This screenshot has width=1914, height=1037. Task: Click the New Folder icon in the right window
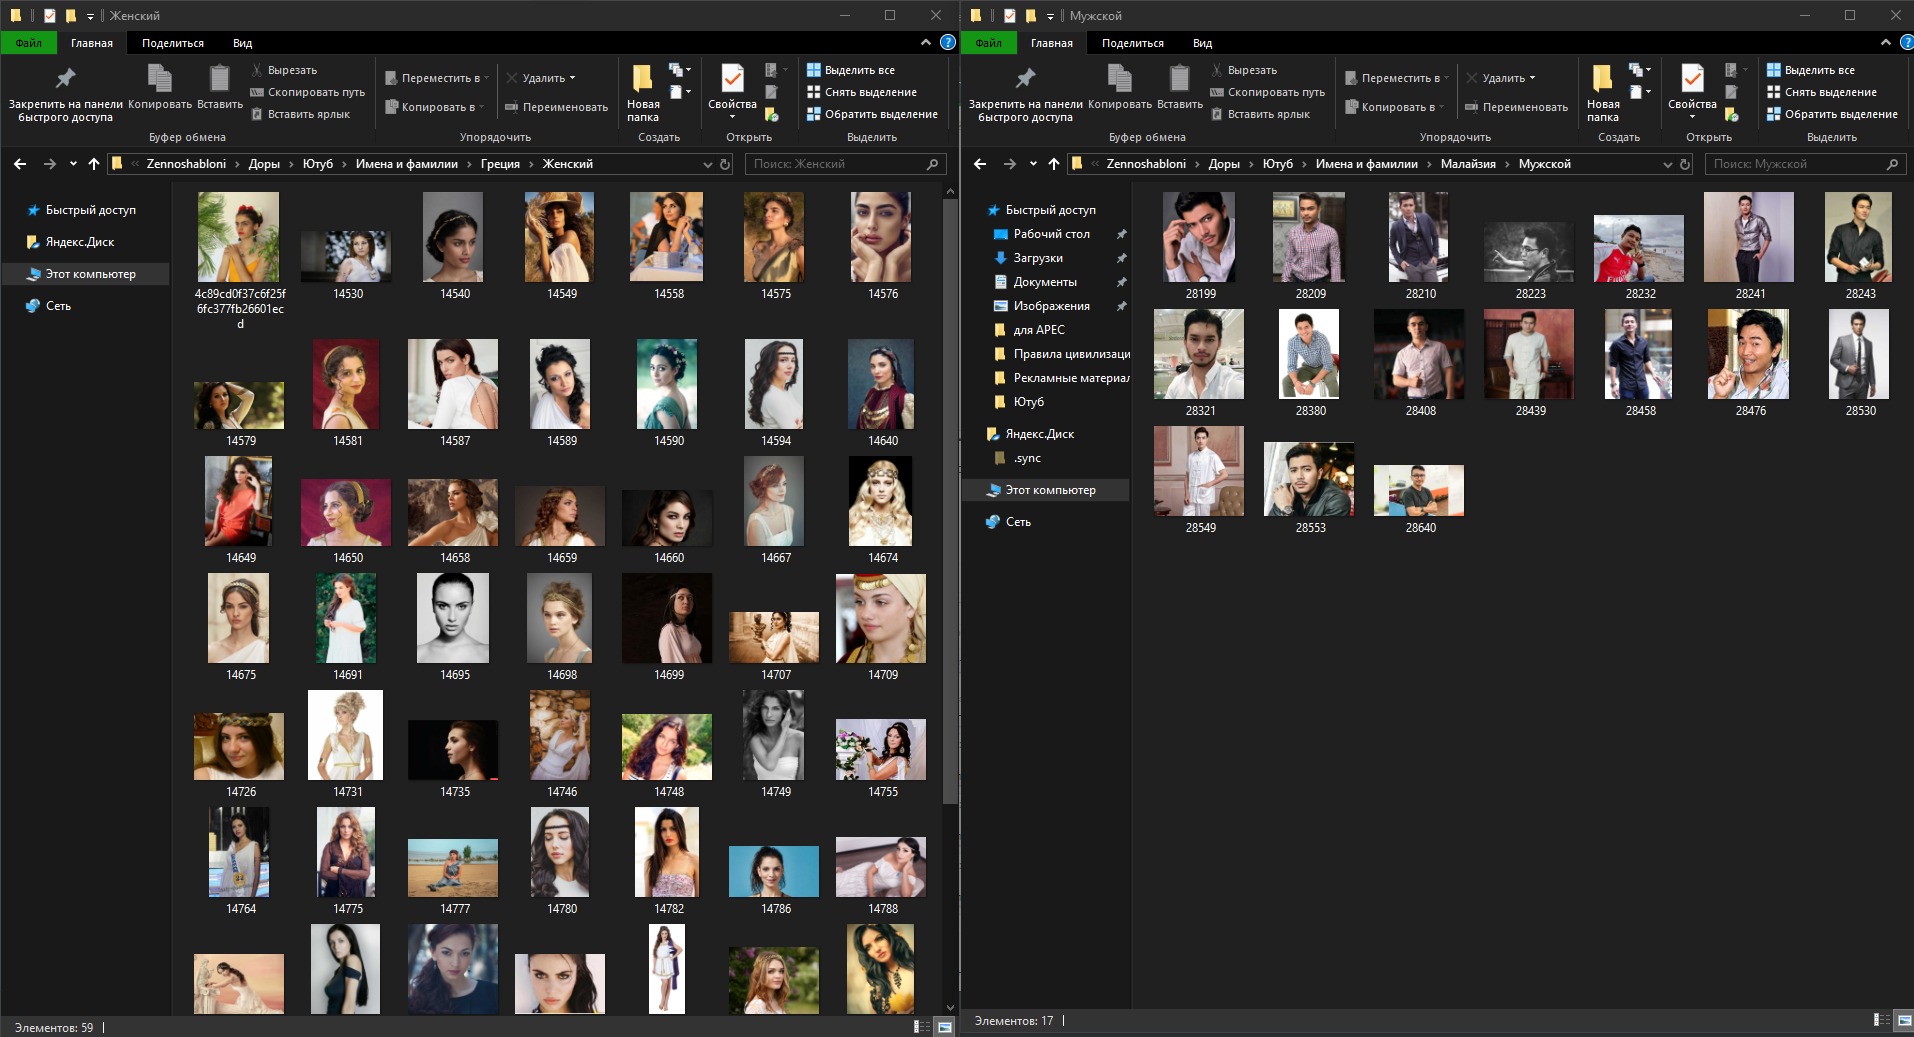point(1602,80)
